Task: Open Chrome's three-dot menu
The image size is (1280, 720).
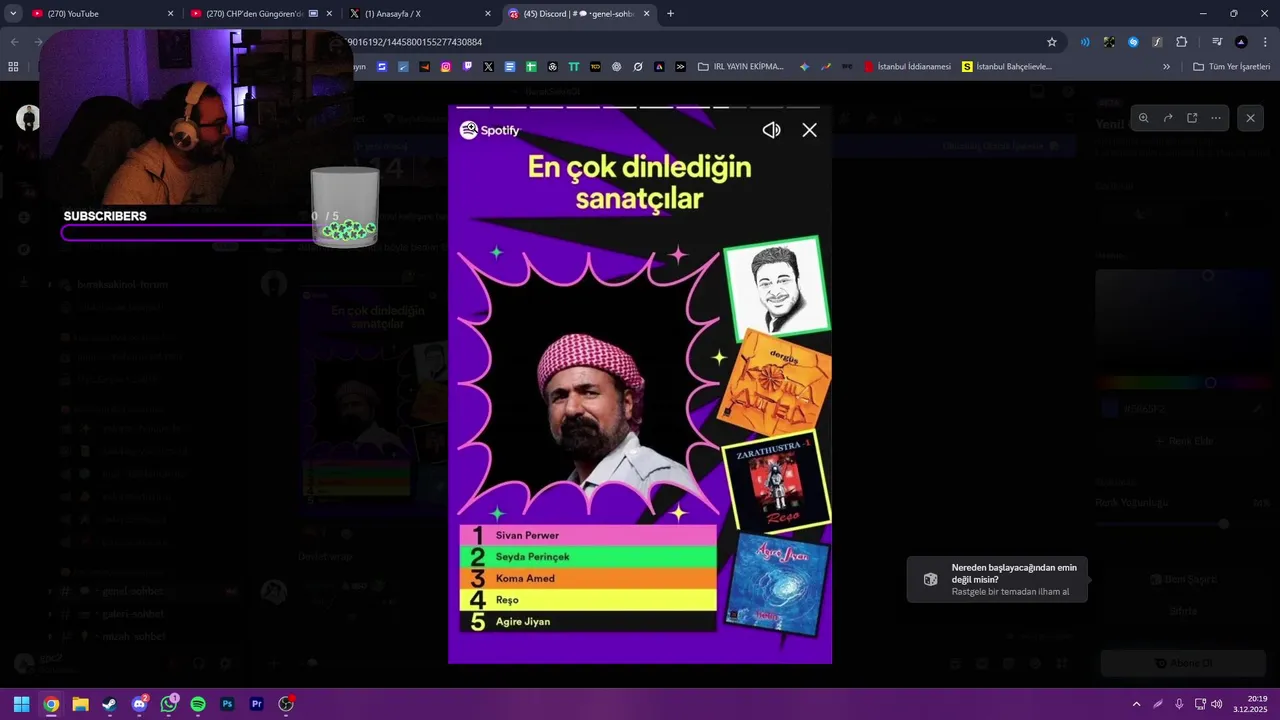Action: [x=1265, y=42]
